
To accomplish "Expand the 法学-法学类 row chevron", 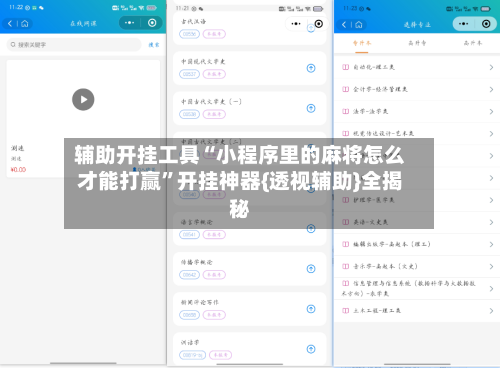I will [x=491, y=112].
